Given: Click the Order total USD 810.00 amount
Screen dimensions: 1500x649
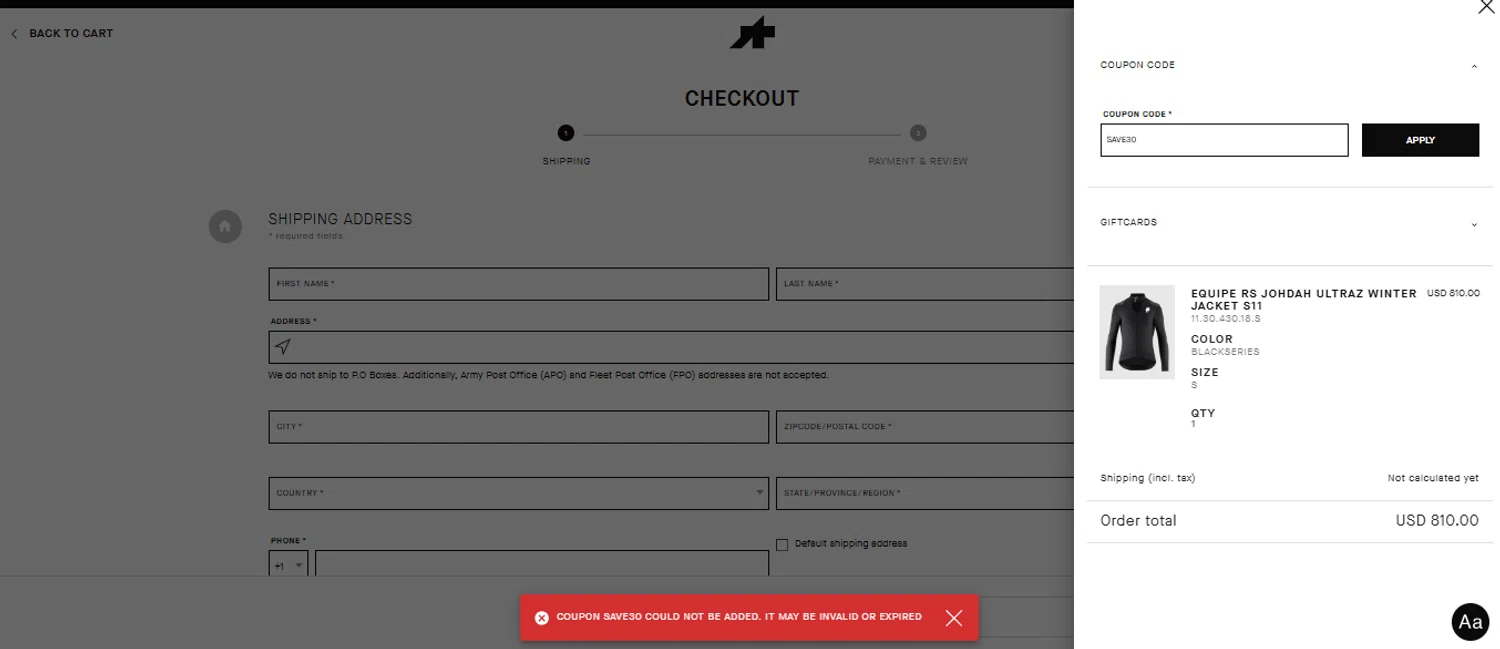Looking at the screenshot, I should [x=1437, y=521].
